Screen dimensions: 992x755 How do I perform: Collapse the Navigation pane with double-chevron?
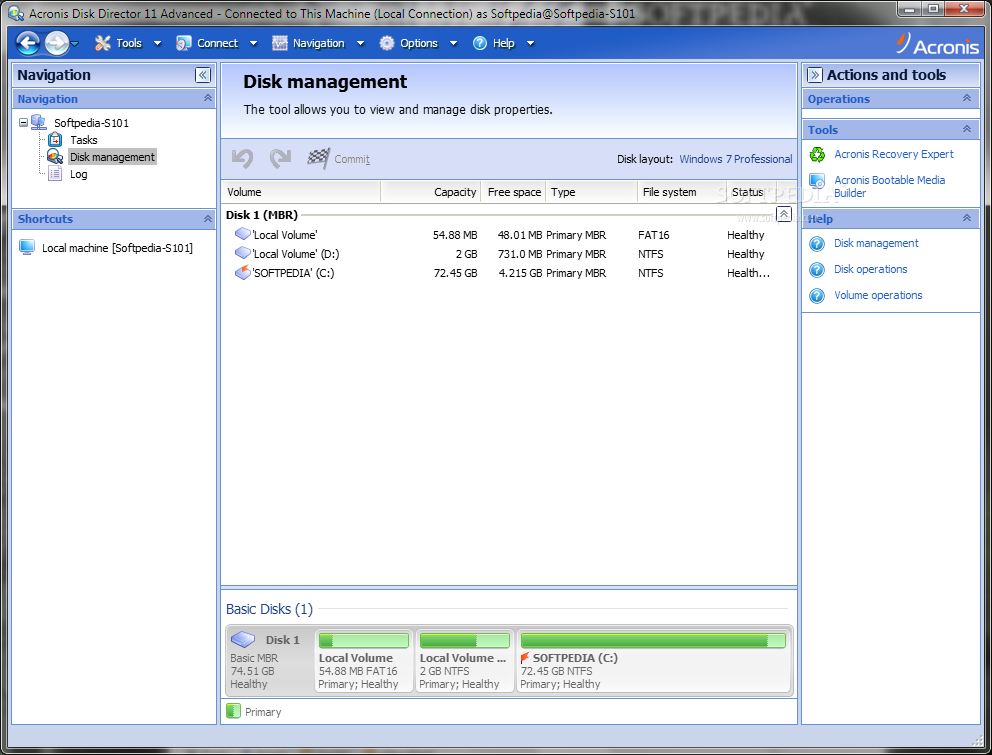pos(202,75)
